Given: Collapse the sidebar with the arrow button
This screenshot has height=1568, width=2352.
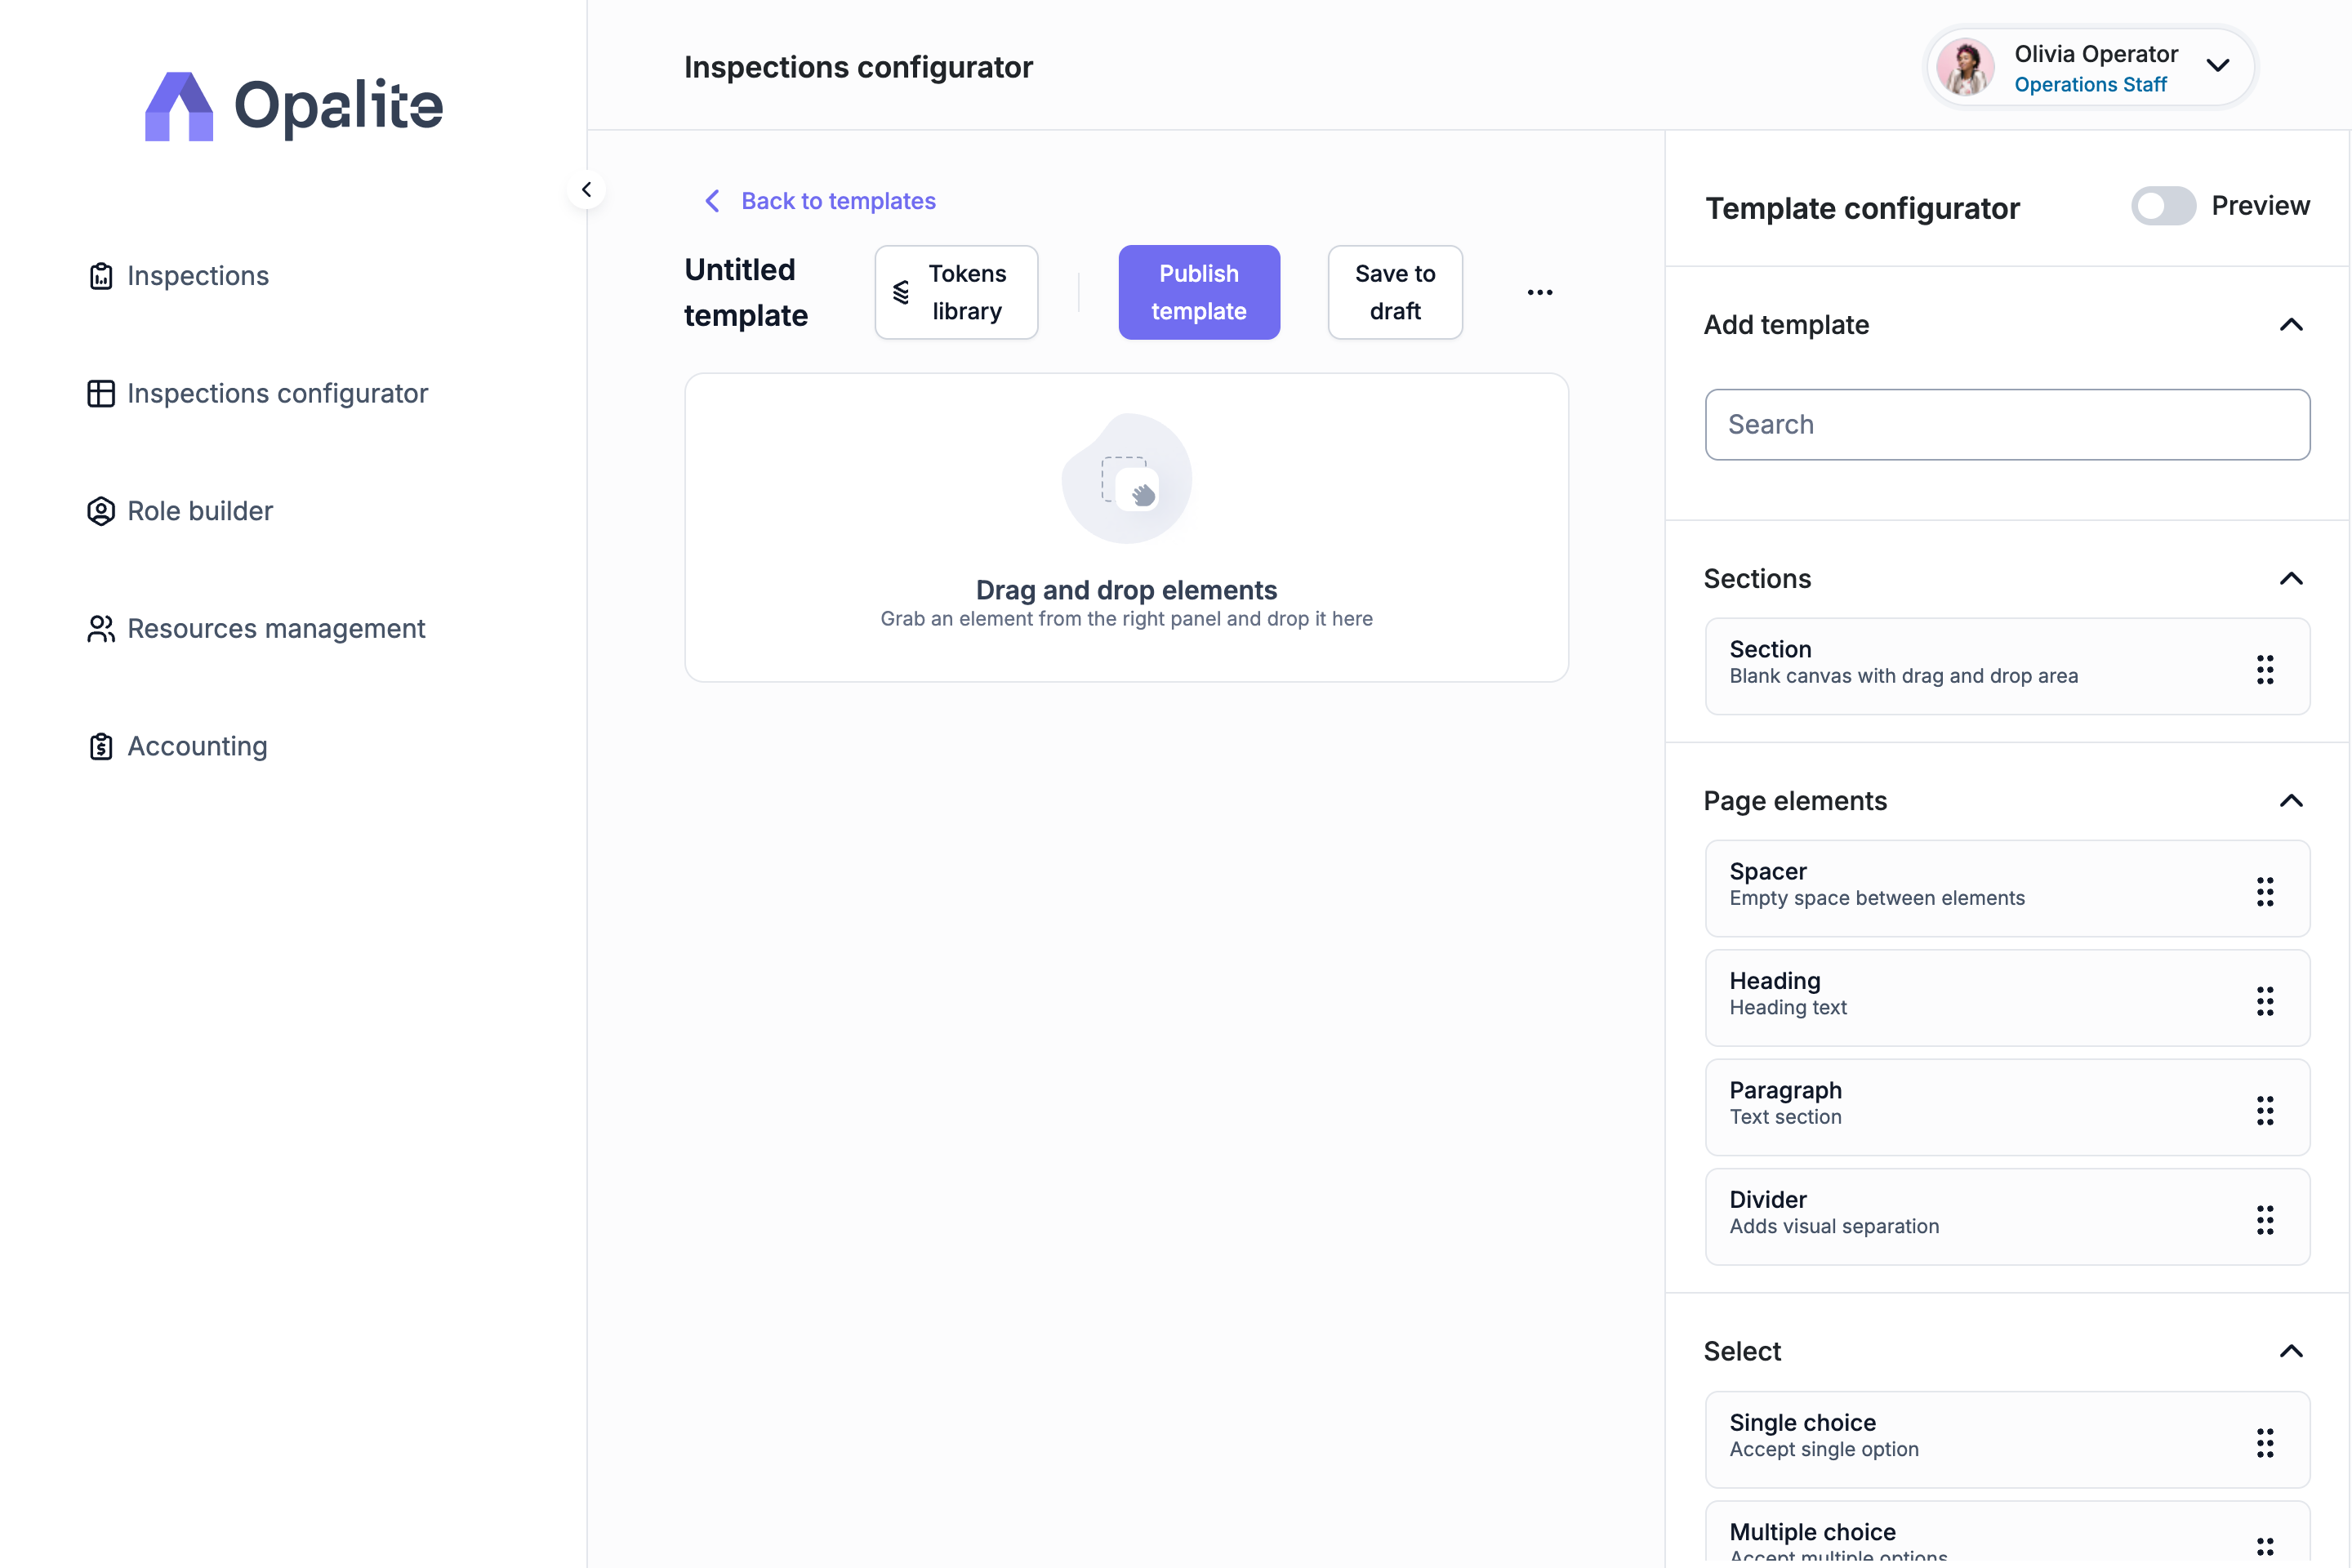Looking at the screenshot, I should [x=586, y=189].
